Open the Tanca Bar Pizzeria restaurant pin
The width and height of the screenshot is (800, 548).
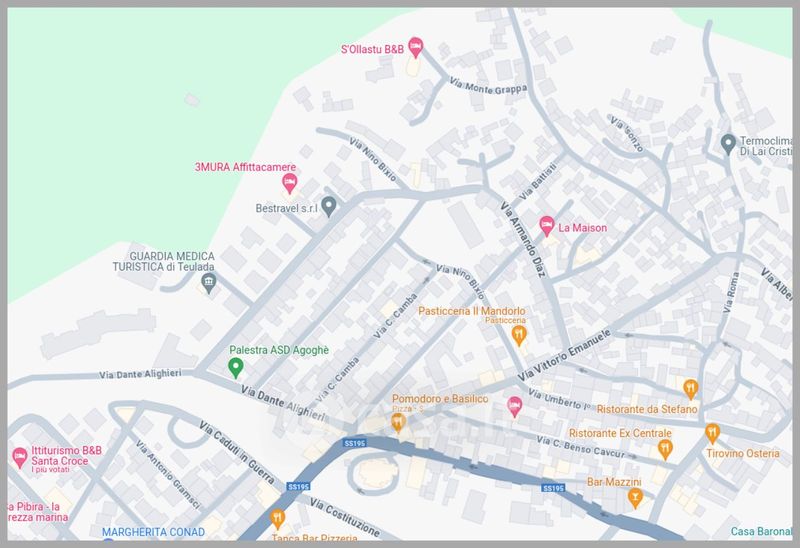point(277,519)
